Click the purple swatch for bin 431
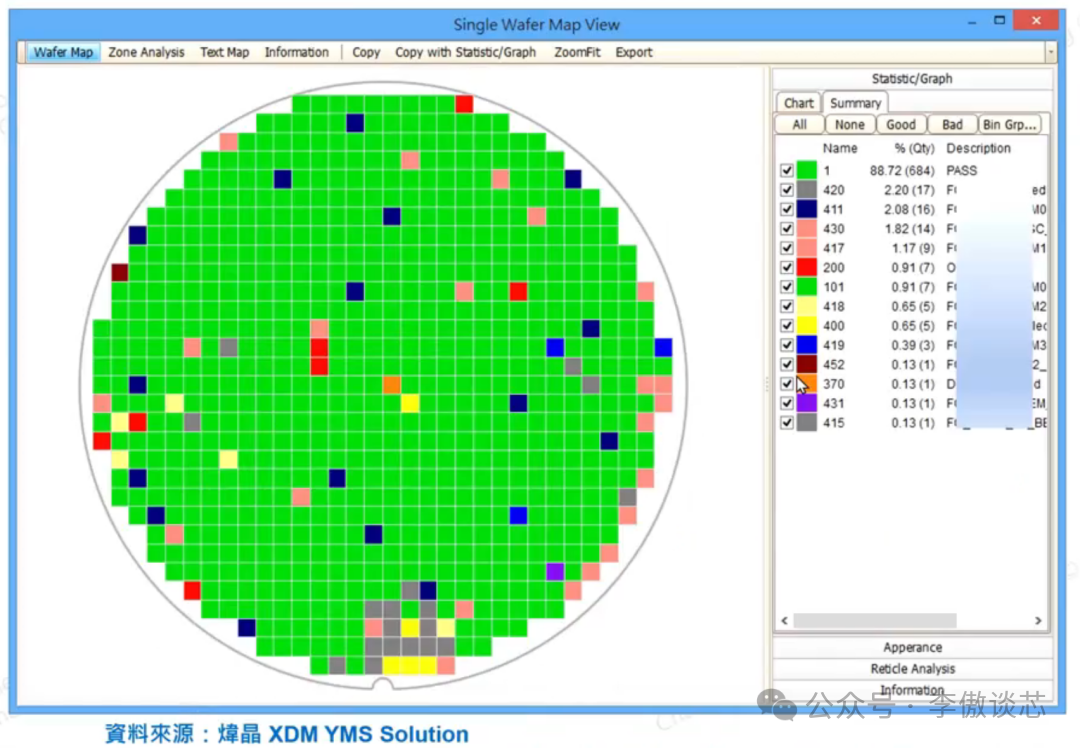Screen dimensions: 1080x748 (807, 403)
